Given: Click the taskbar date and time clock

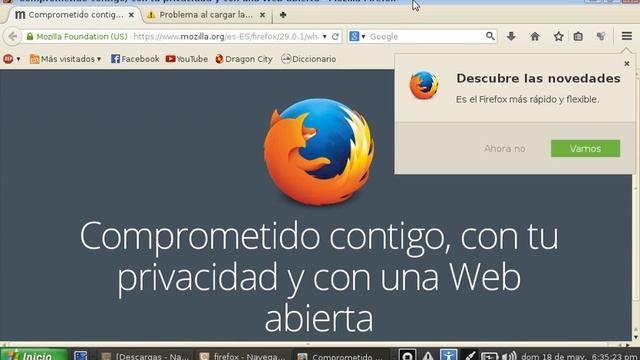Looking at the screenshot, I should point(580,356).
